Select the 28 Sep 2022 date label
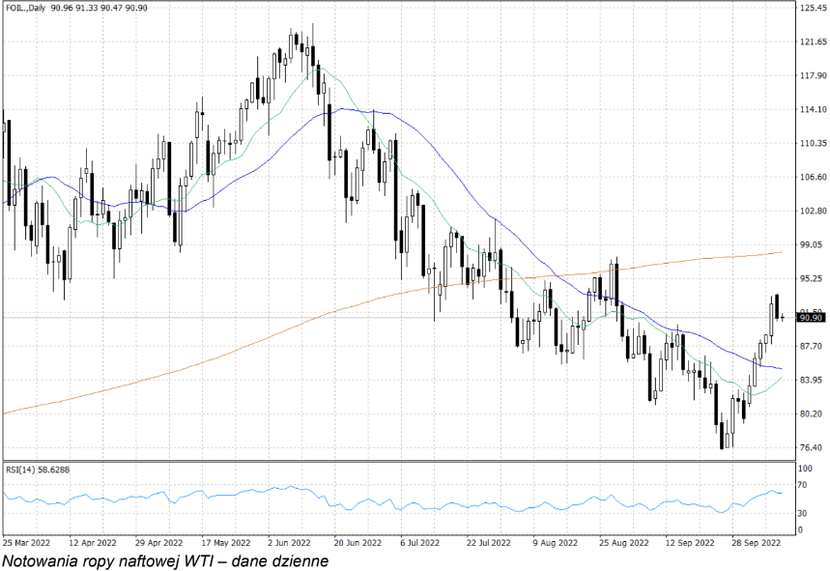The image size is (830, 571). [755, 543]
